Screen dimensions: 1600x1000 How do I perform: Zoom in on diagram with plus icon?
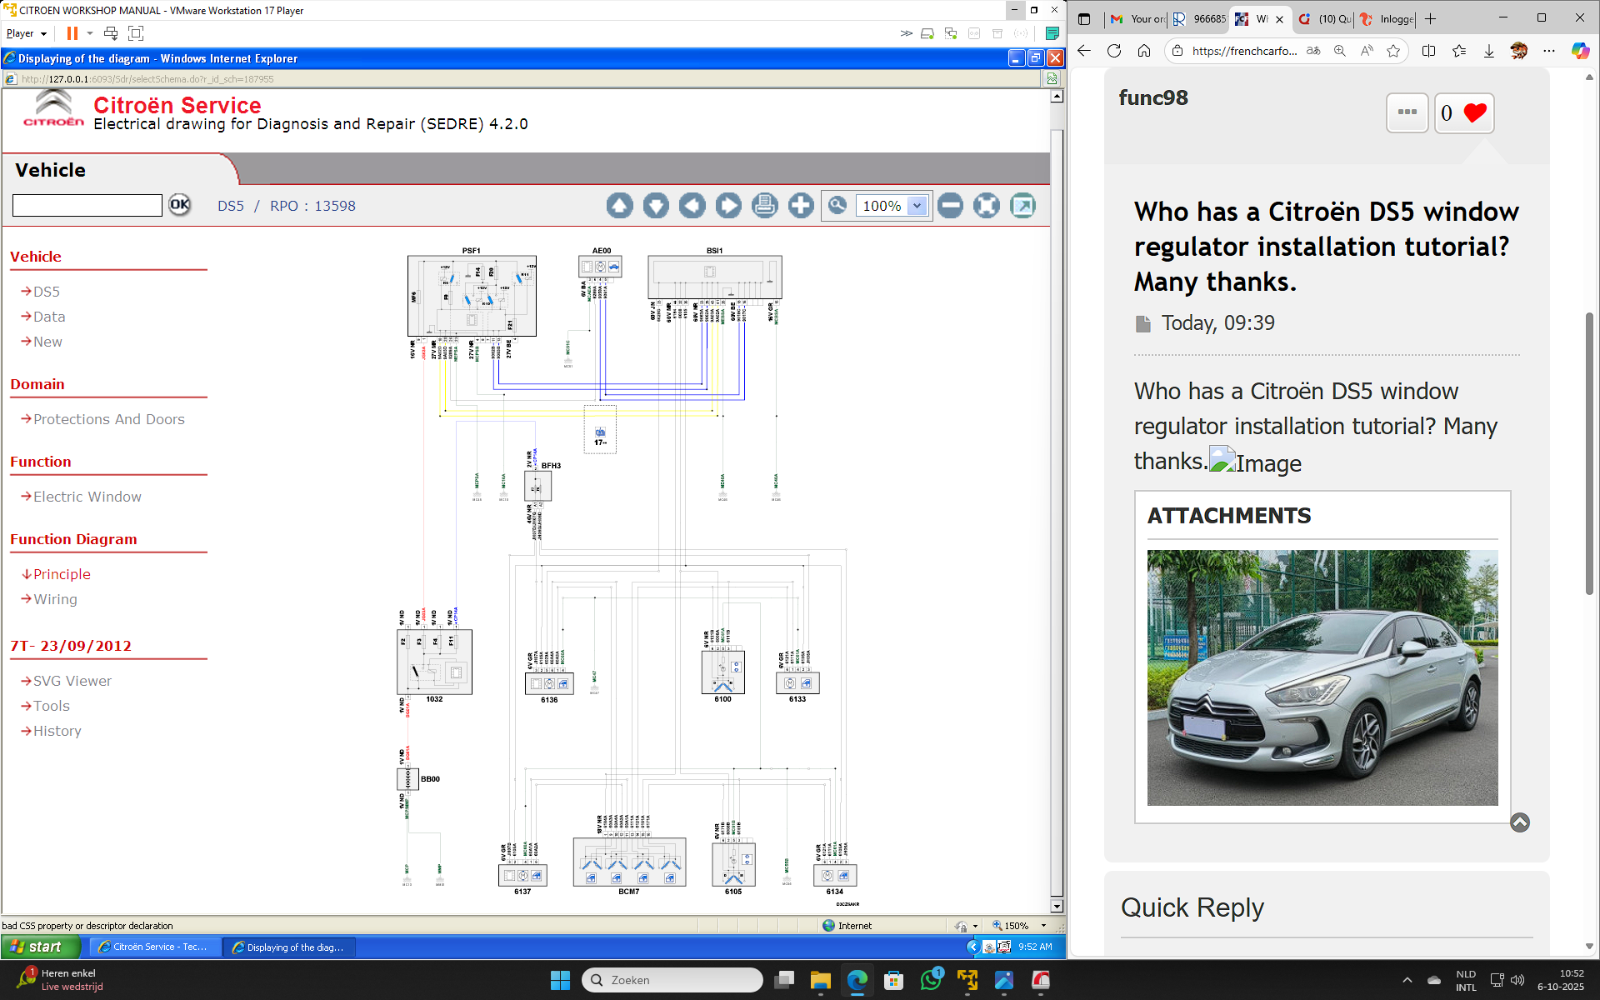coord(801,205)
